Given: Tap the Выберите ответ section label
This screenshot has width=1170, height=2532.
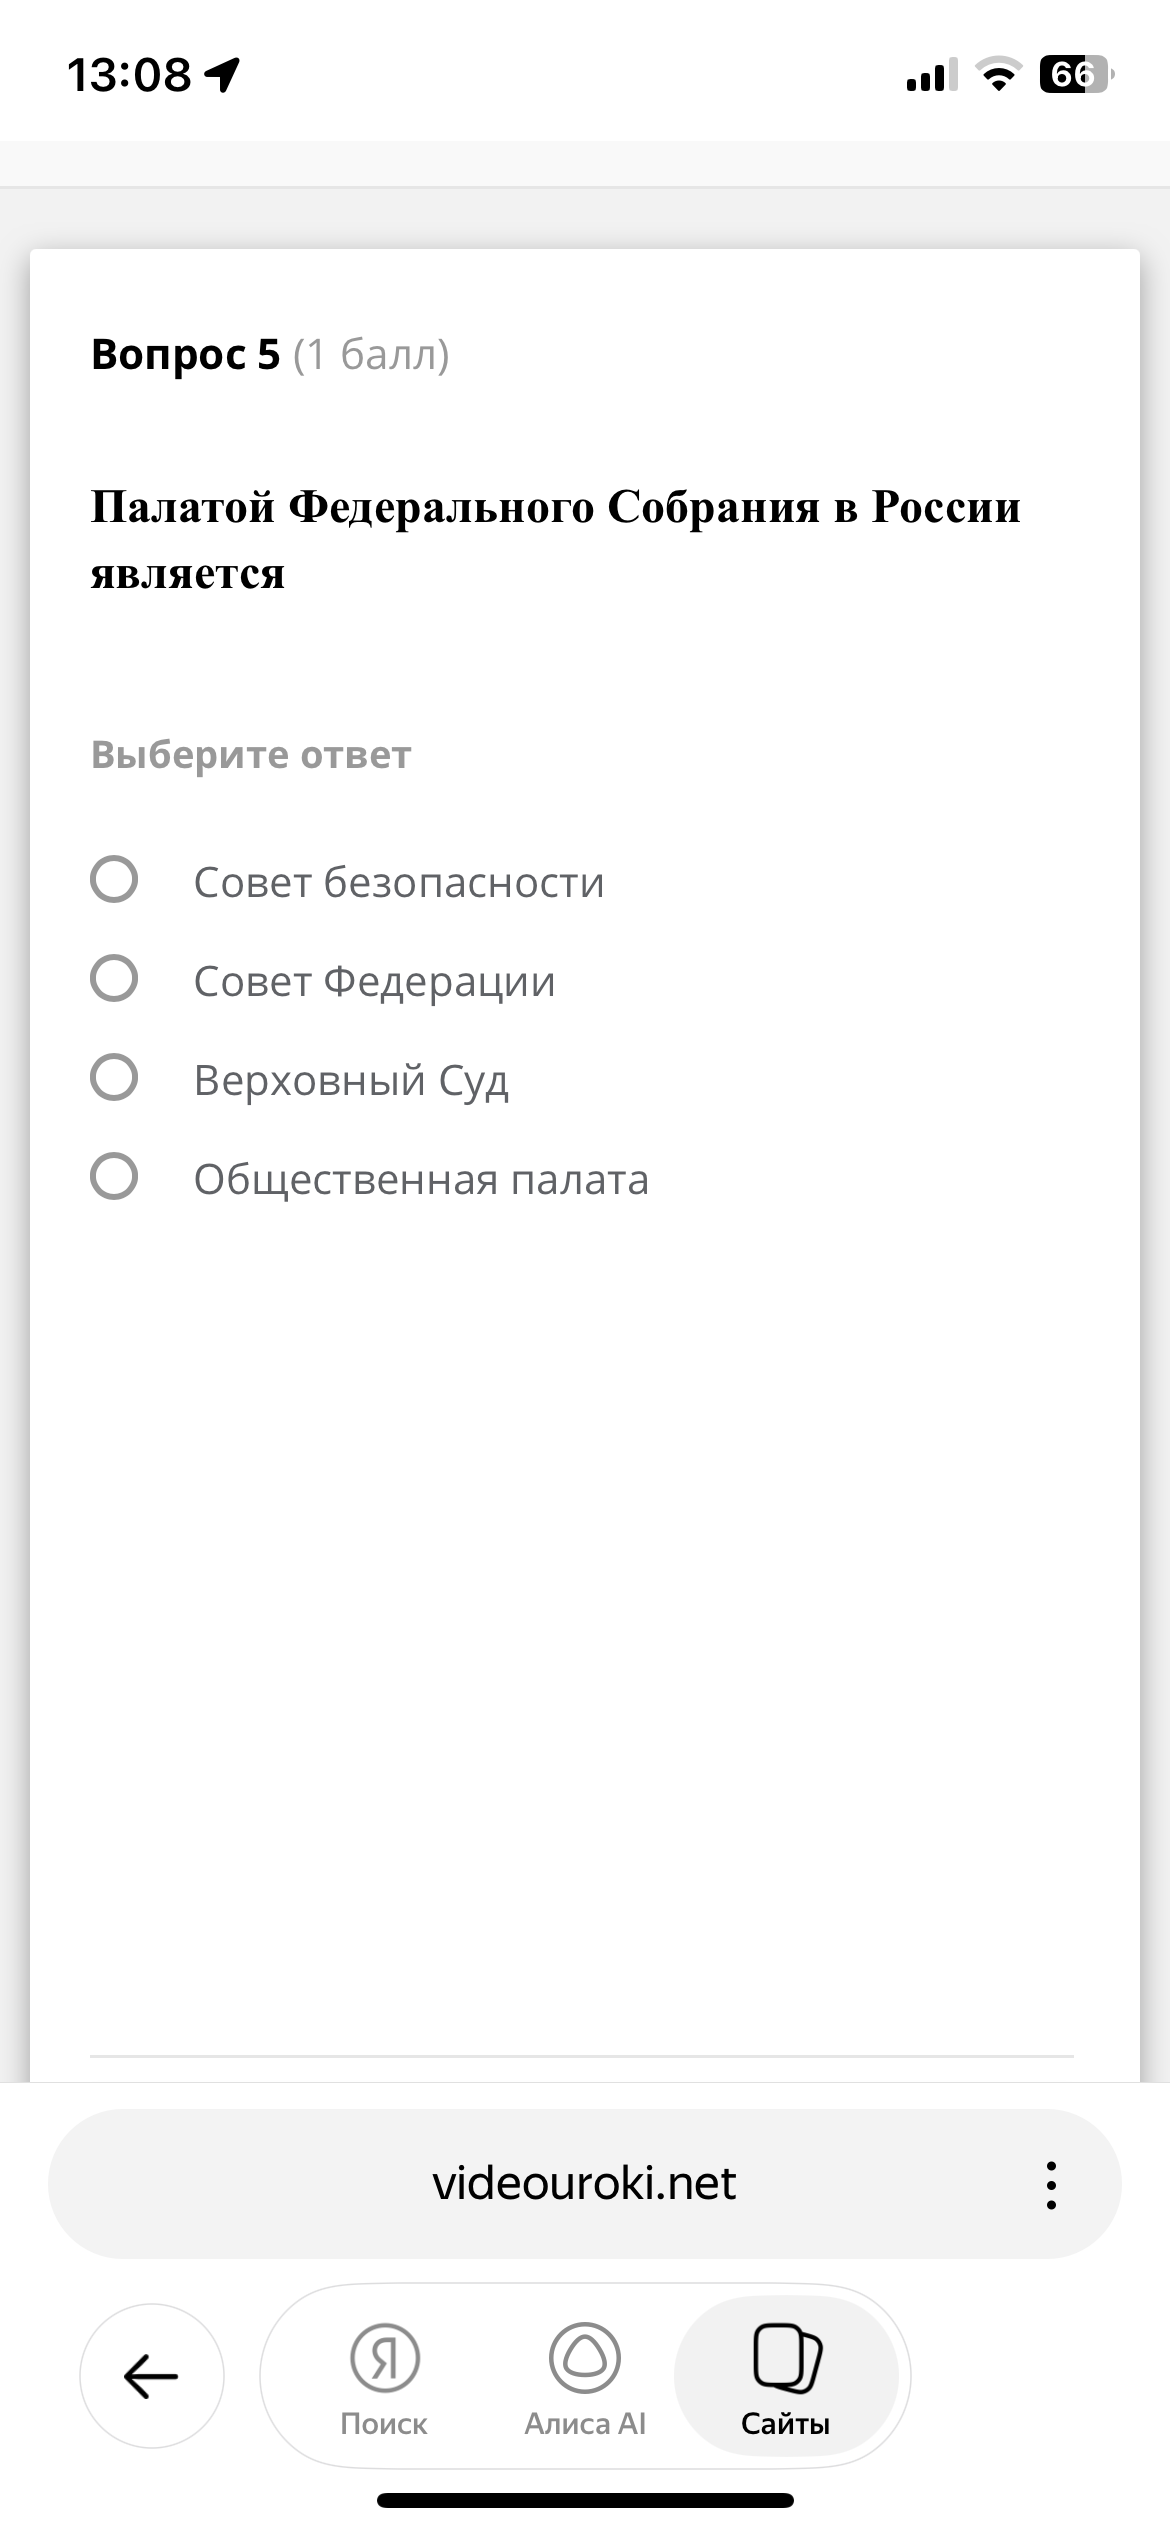Looking at the screenshot, I should coord(249,755).
